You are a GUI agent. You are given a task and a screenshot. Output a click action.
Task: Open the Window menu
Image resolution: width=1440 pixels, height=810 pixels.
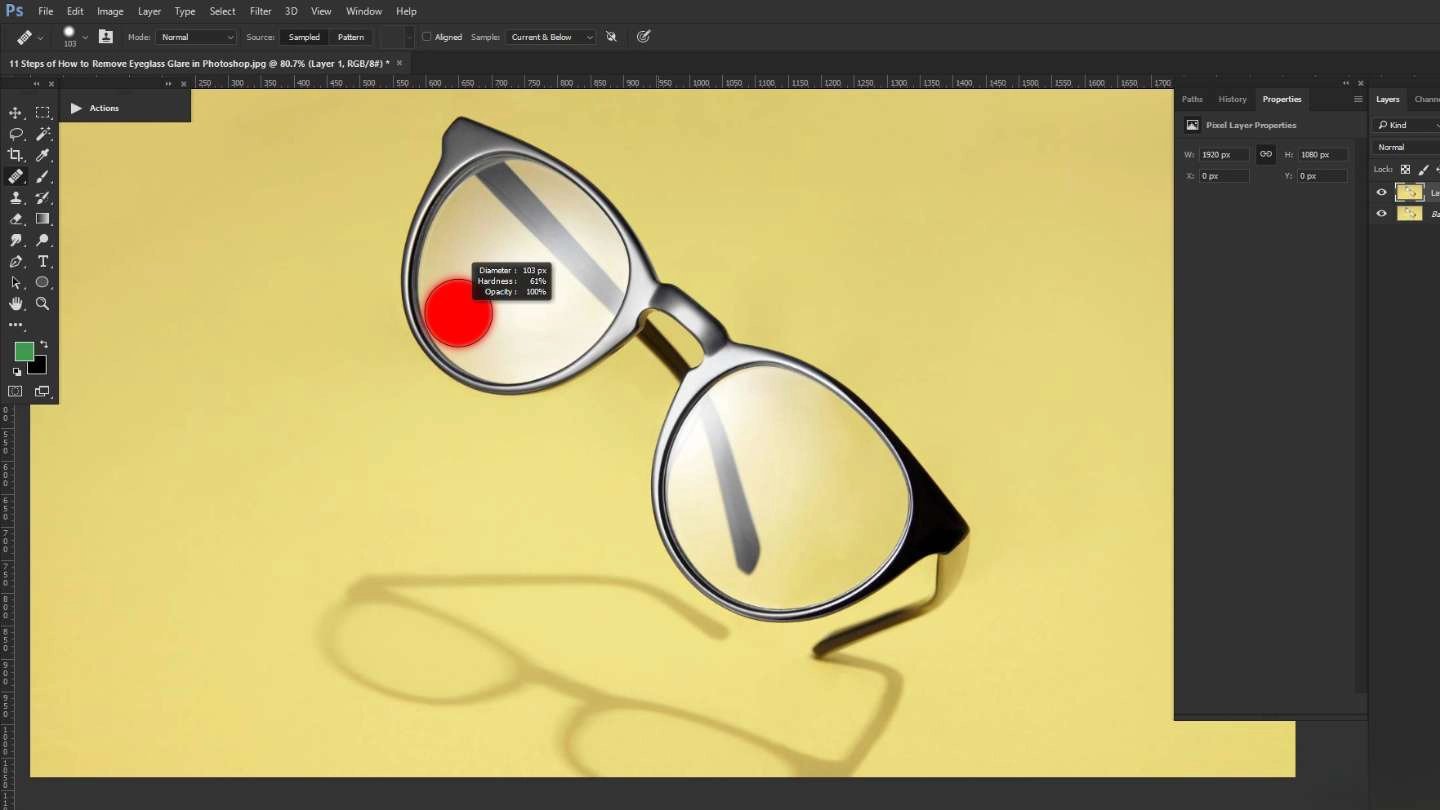364,11
